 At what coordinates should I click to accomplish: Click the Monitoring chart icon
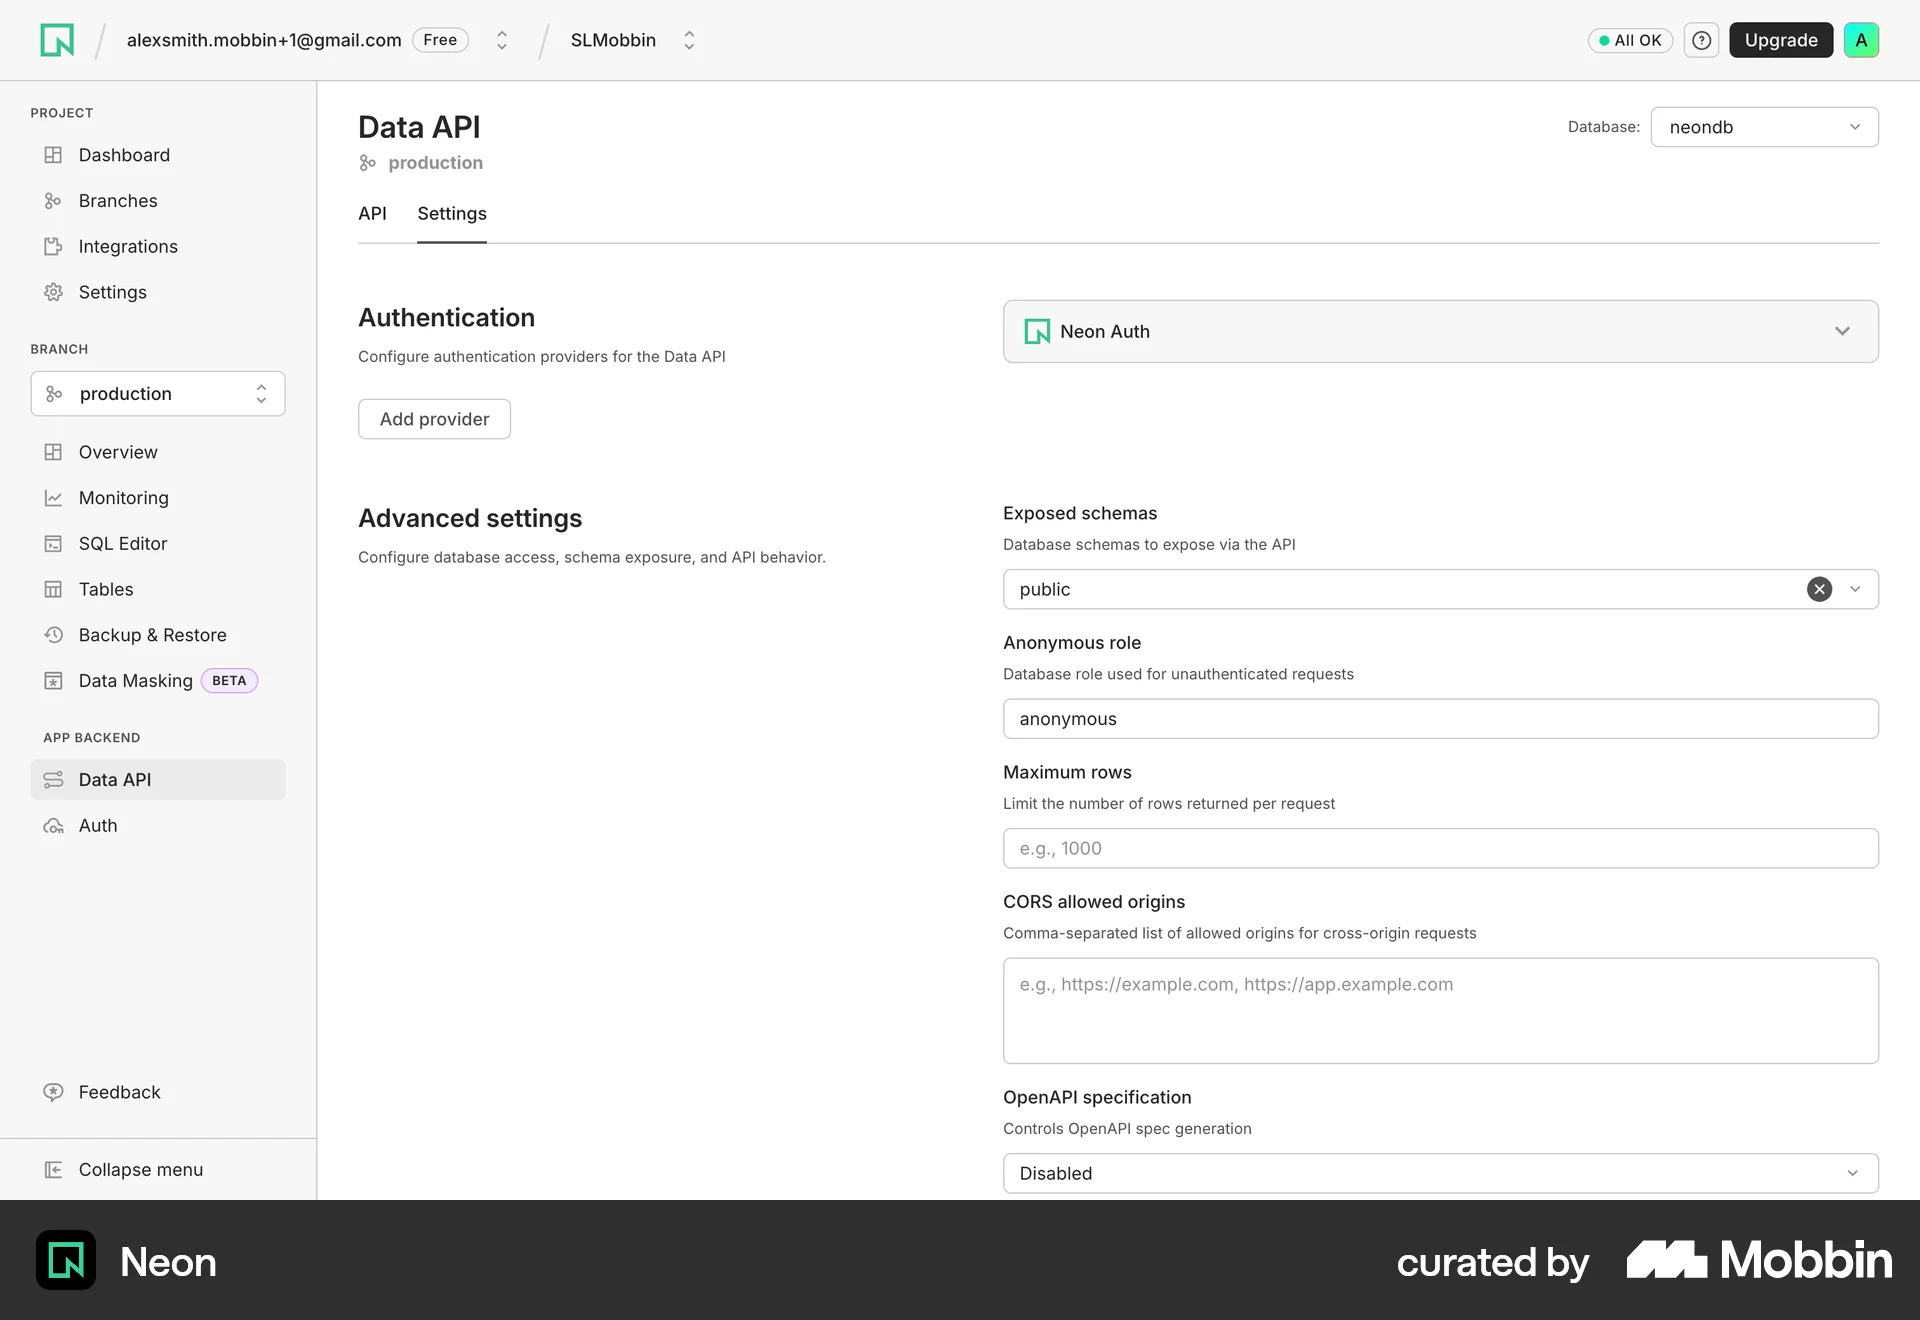tap(53, 498)
